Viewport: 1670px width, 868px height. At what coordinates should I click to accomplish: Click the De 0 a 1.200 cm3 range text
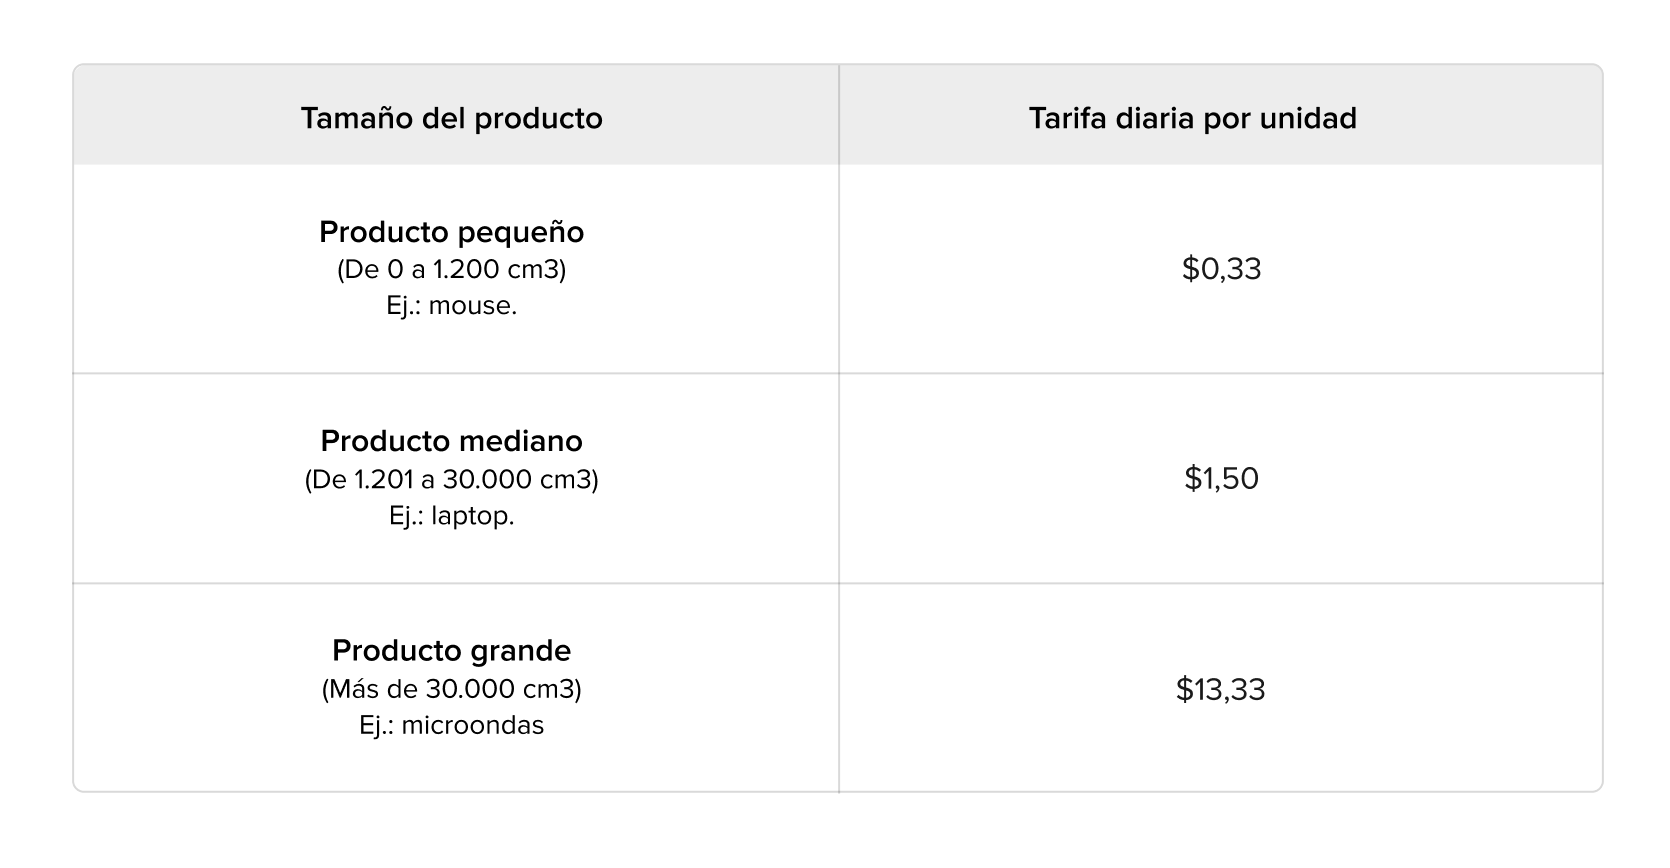coord(452,269)
